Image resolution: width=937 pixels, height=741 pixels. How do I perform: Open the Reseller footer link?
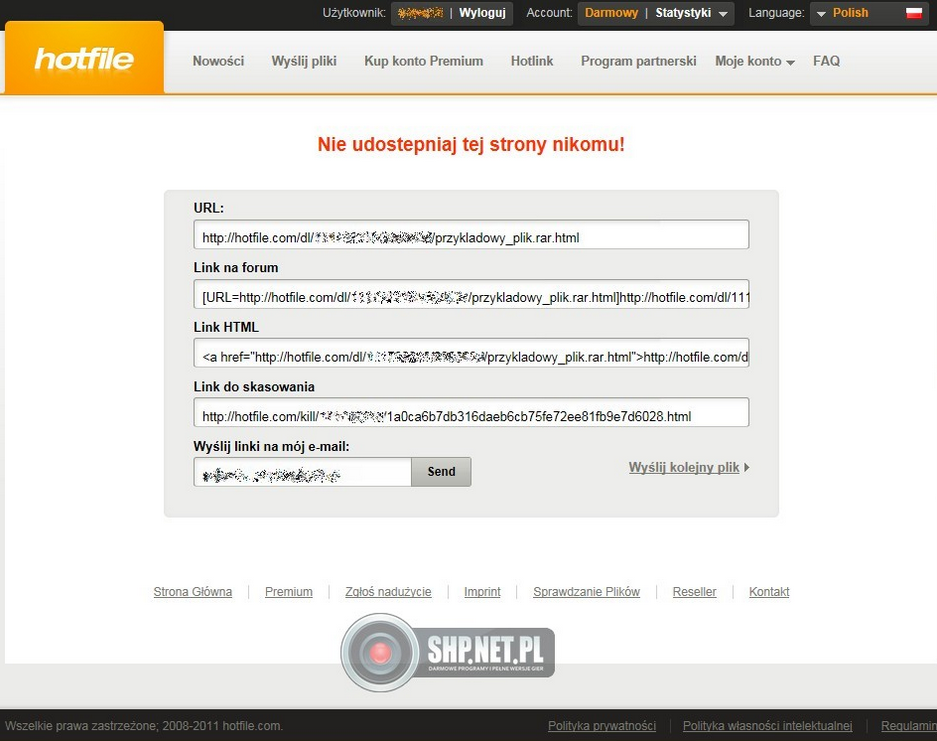[x=694, y=592]
